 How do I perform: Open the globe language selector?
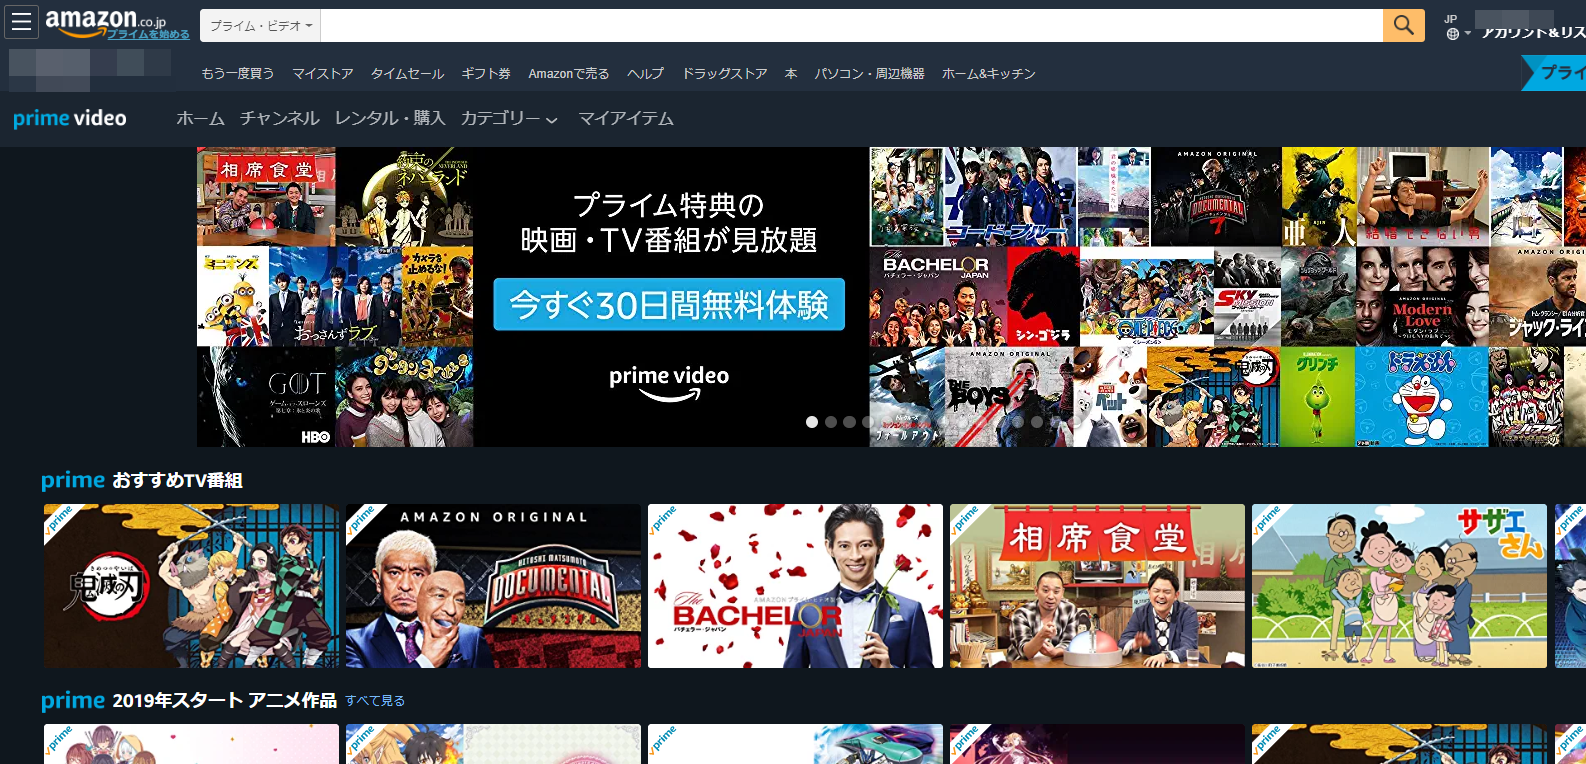pos(1458,34)
